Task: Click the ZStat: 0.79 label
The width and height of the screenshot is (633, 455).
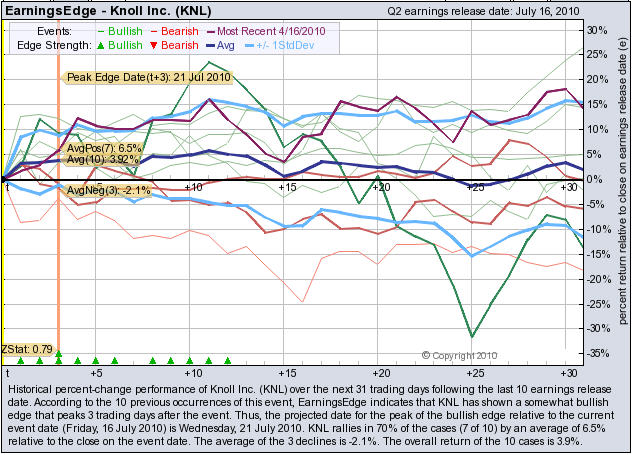Action: 27,349
